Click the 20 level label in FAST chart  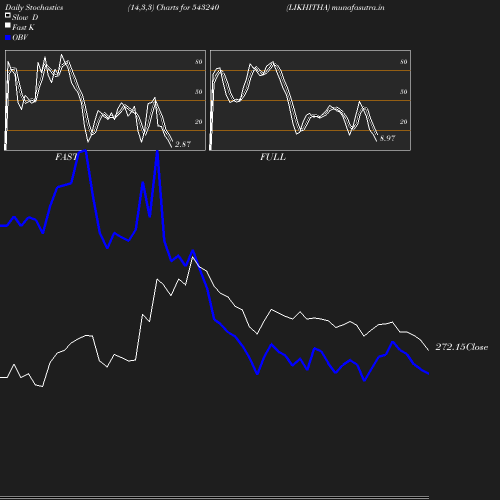tap(199, 122)
